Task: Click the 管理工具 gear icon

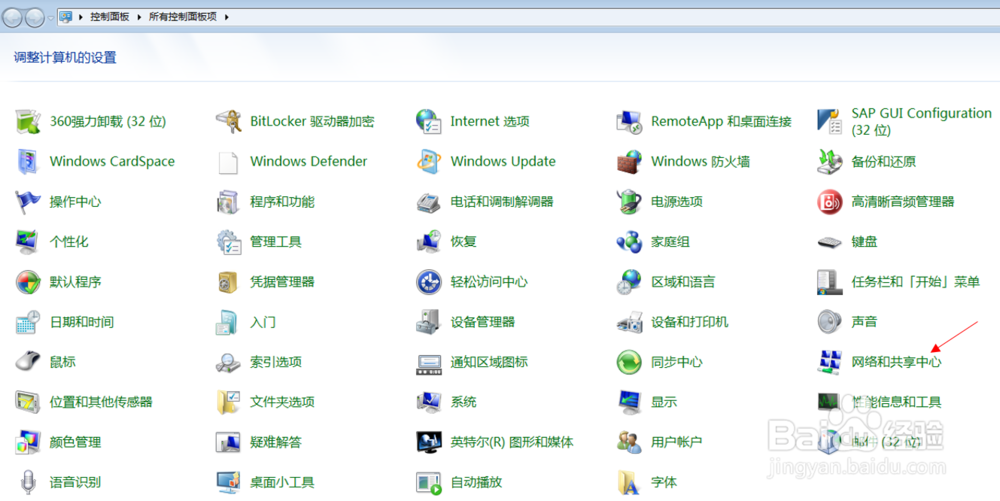Action: (x=228, y=242)
